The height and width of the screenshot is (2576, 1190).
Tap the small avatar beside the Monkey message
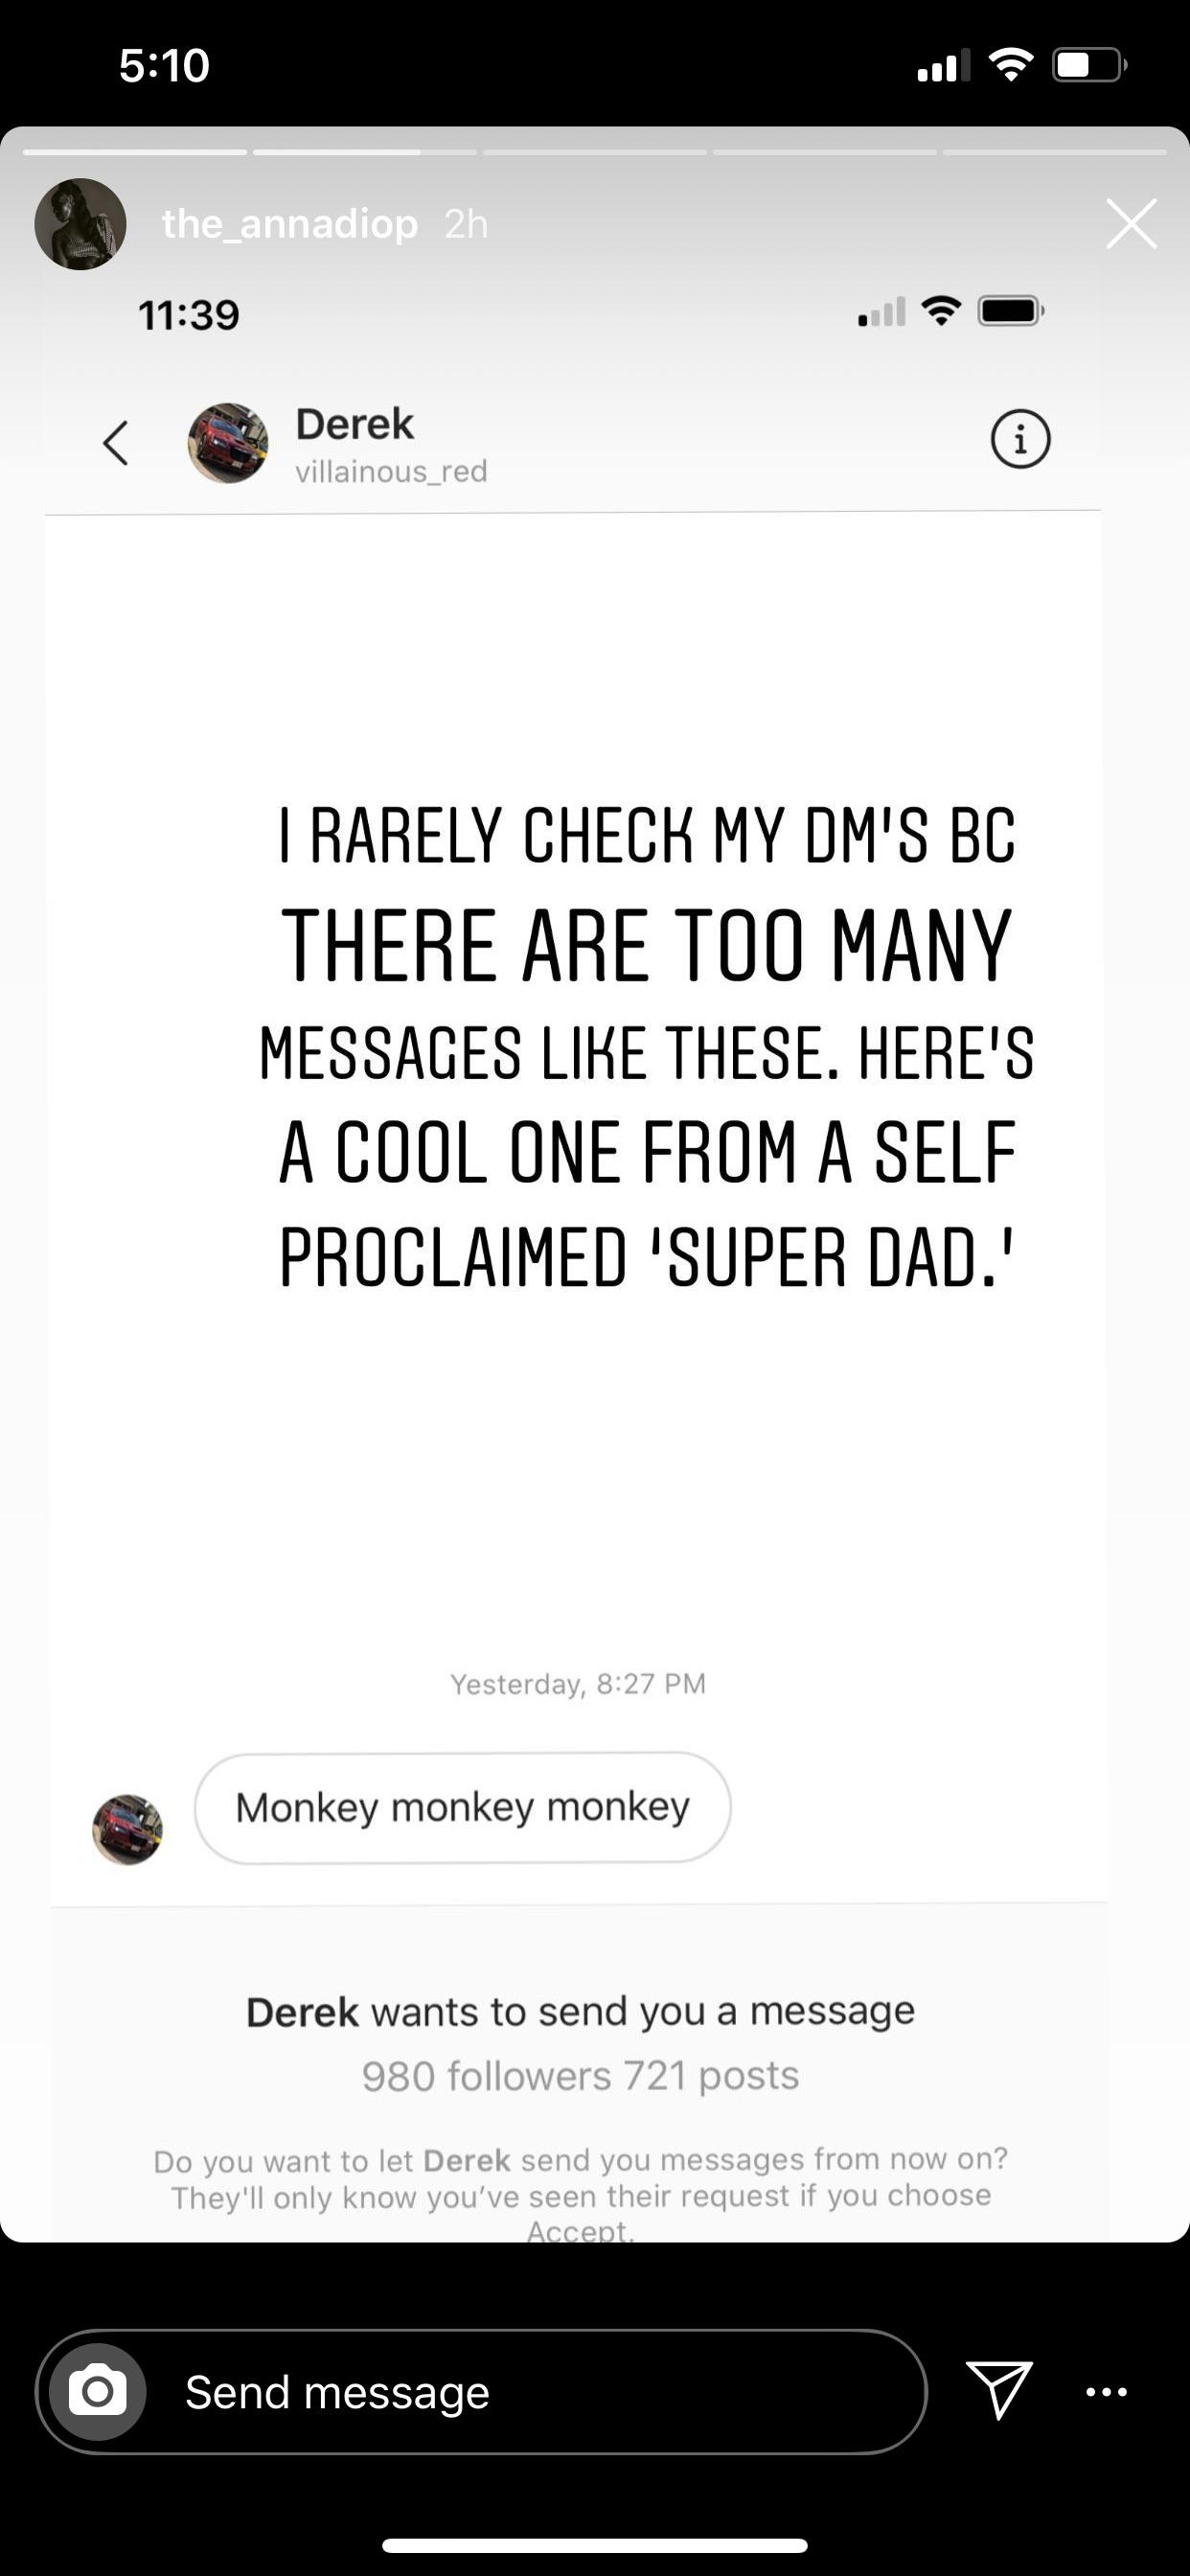click(x=128, y=1829)
